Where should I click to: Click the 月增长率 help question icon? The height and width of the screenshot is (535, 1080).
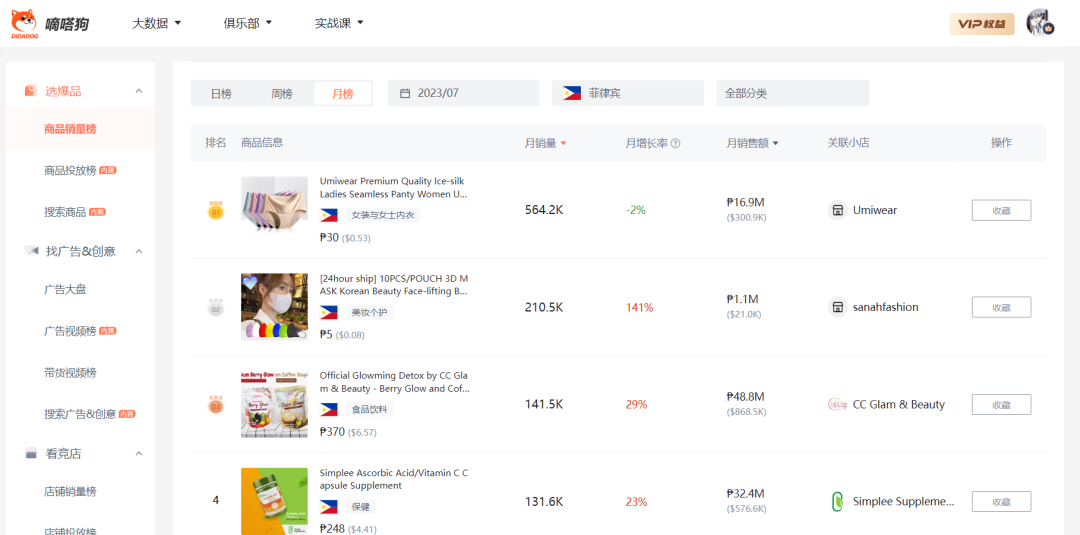coord(676,143)
